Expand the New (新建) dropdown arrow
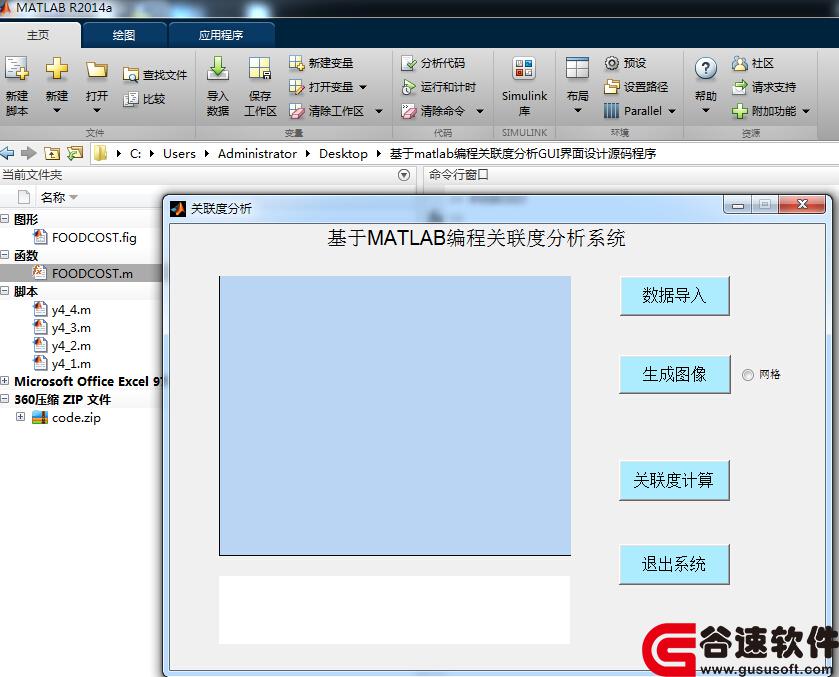 click(57, 111)
